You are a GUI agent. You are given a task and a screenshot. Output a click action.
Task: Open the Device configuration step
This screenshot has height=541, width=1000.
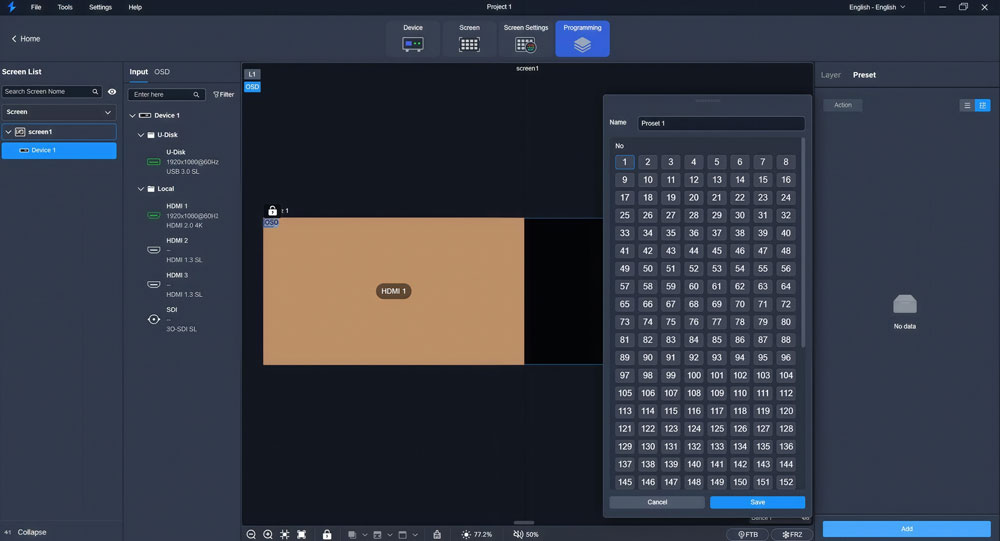413,38
